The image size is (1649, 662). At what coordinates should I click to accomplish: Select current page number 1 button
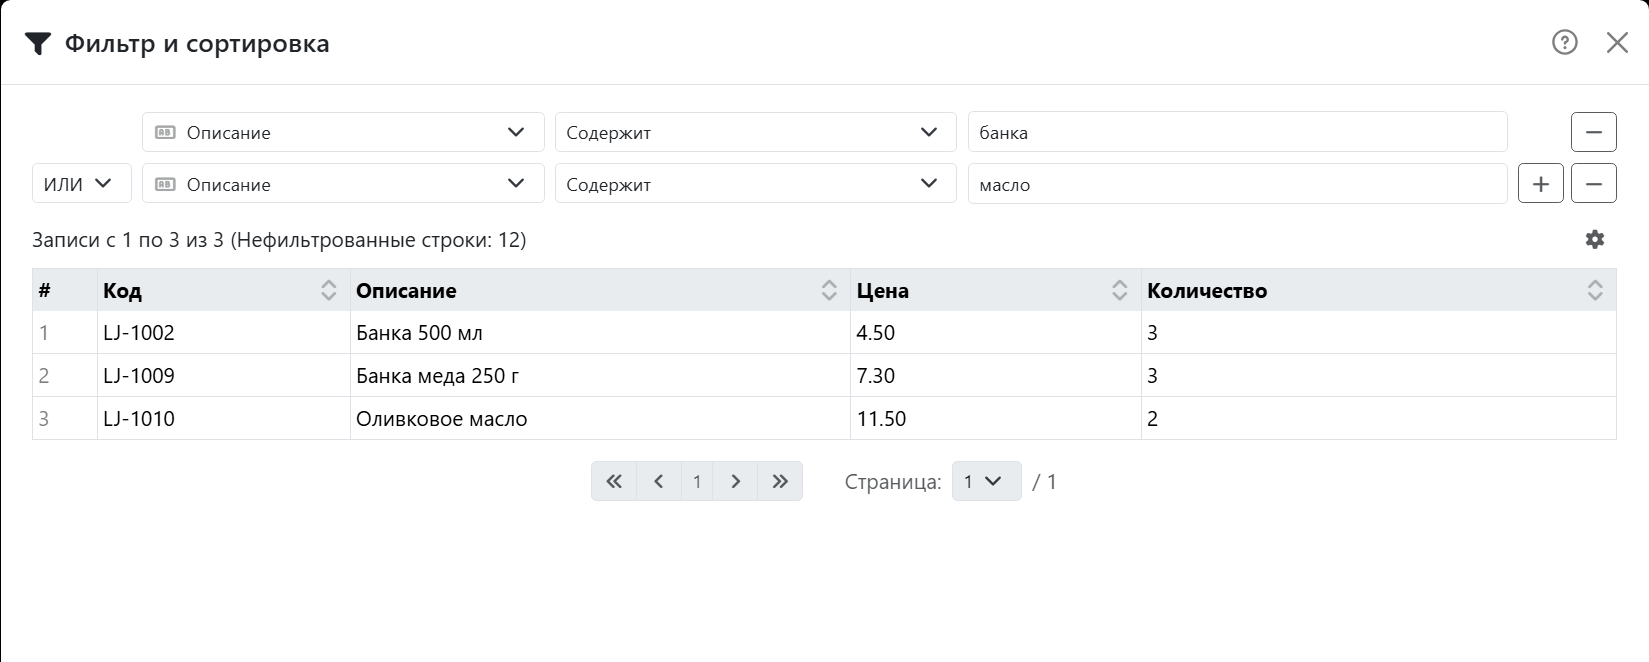coord(697,481)
